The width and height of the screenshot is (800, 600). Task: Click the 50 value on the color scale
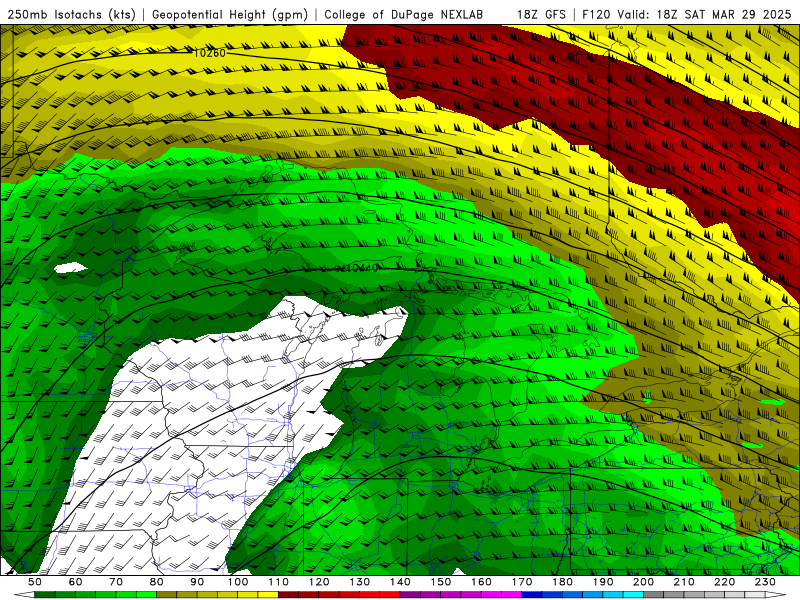click(34, 582)
